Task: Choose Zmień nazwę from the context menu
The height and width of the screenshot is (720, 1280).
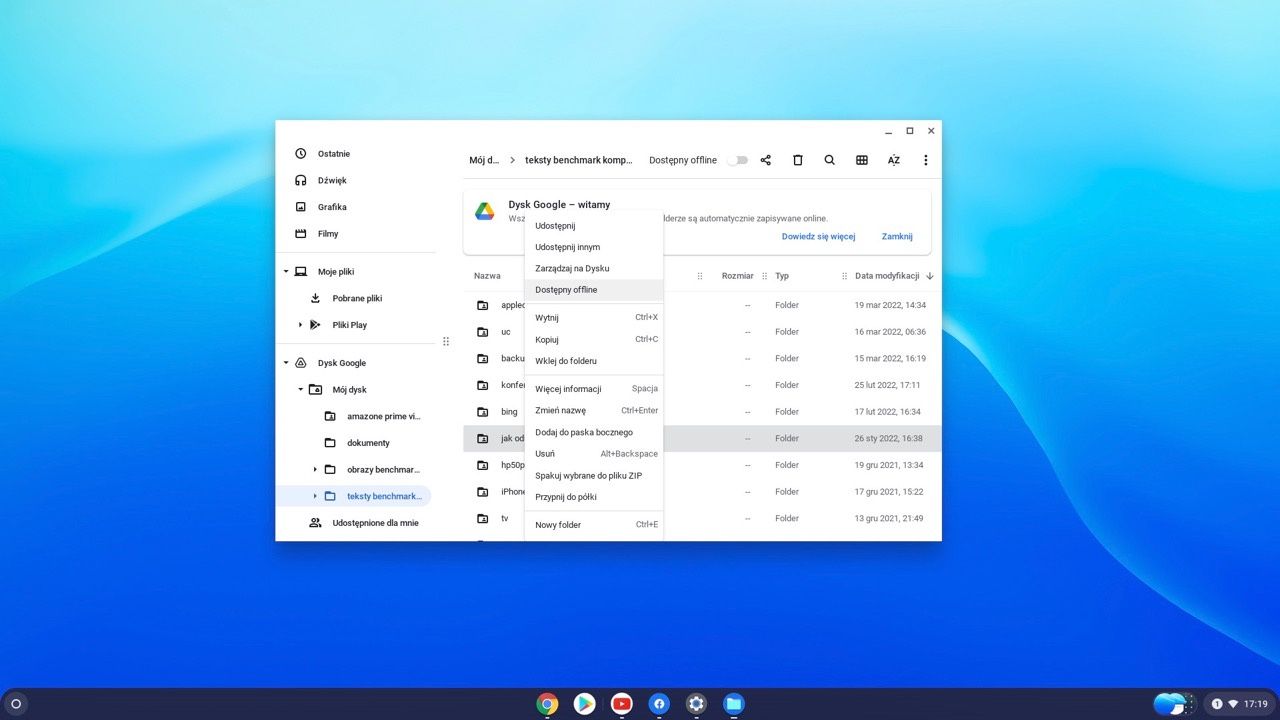Action: point(594,410)
